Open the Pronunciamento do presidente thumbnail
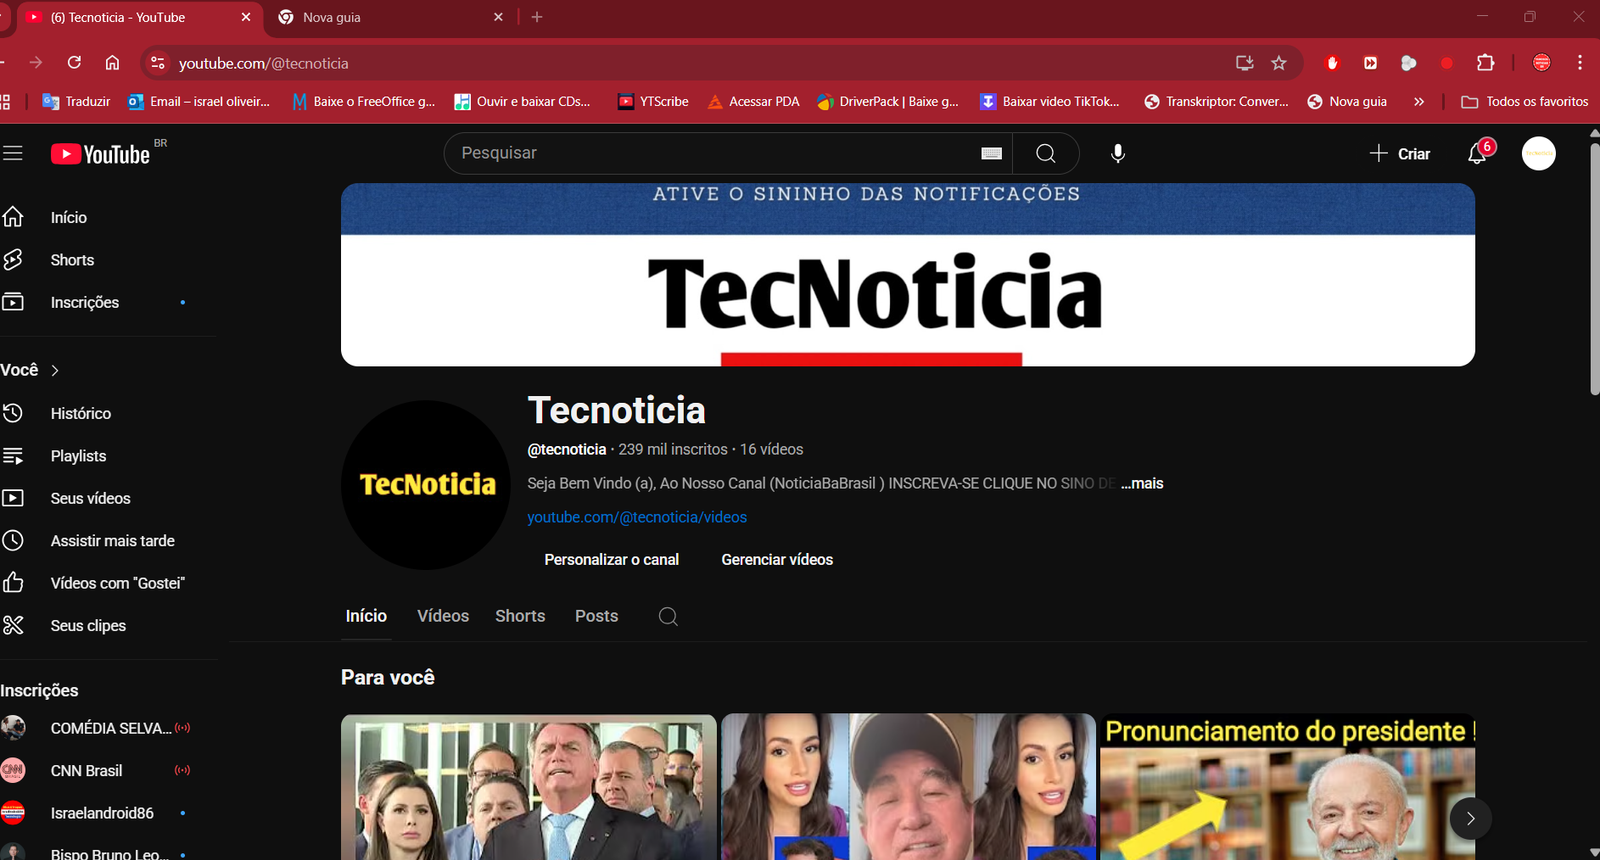This screenshot has width=1600, height=860. (x=1288, y=787)
